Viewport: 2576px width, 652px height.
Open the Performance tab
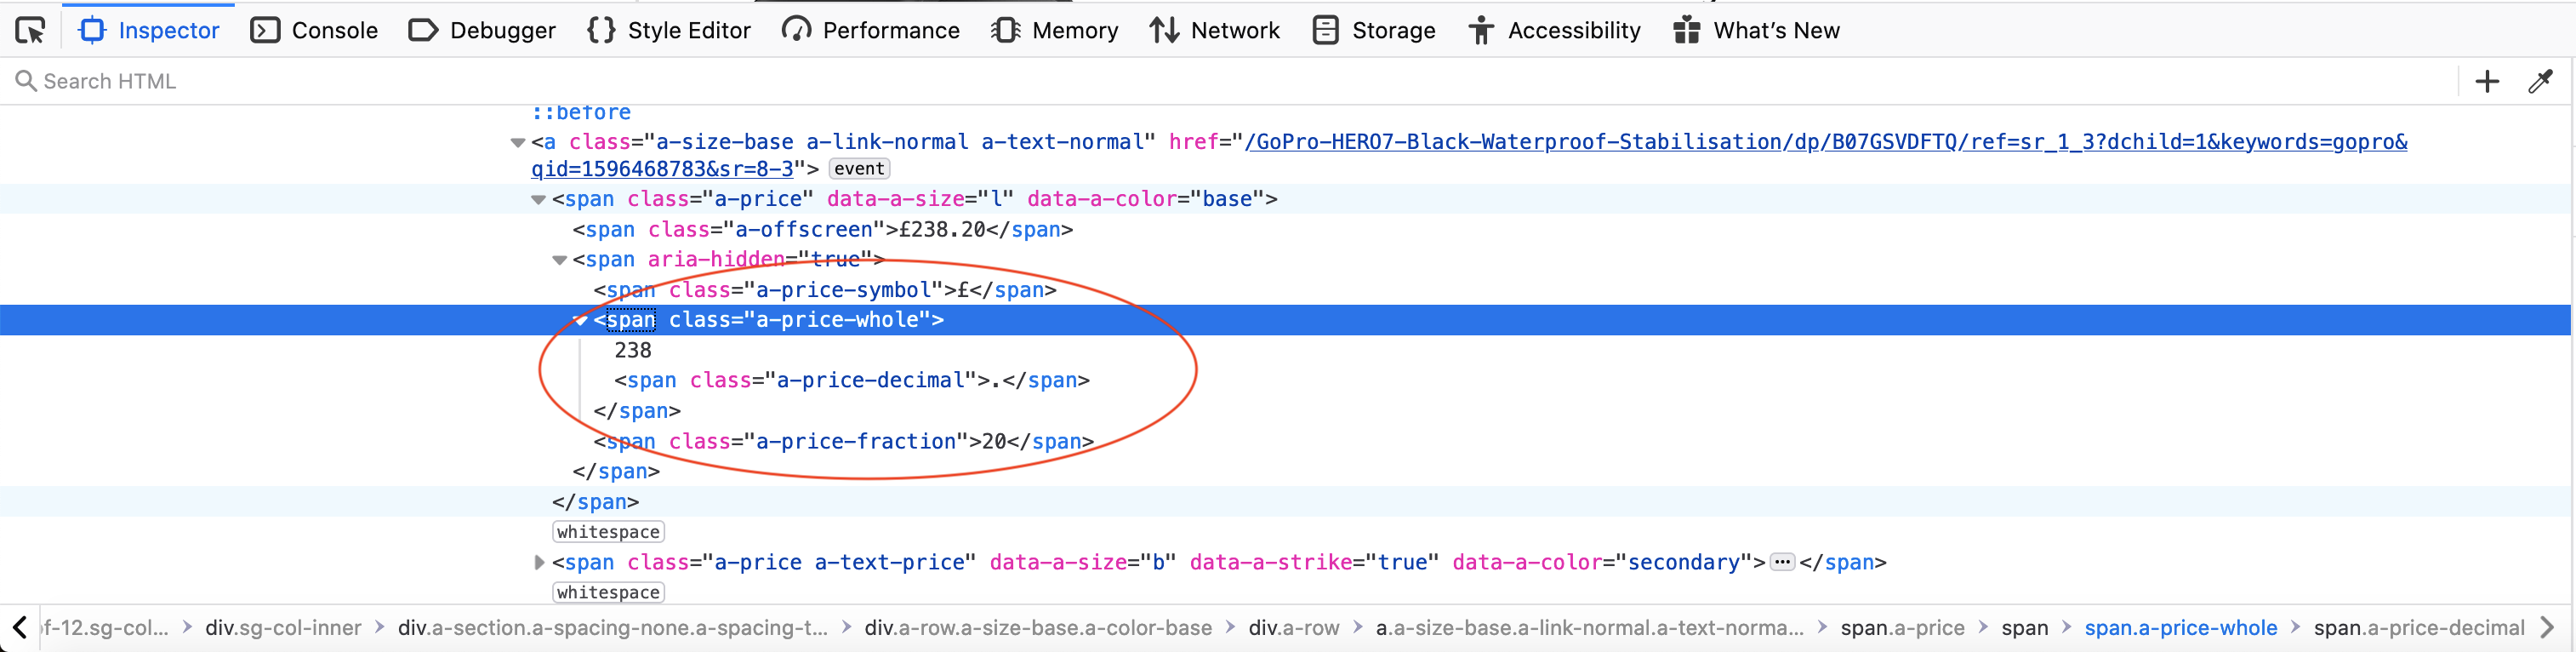pyautogui.click(x=871, y=31)
